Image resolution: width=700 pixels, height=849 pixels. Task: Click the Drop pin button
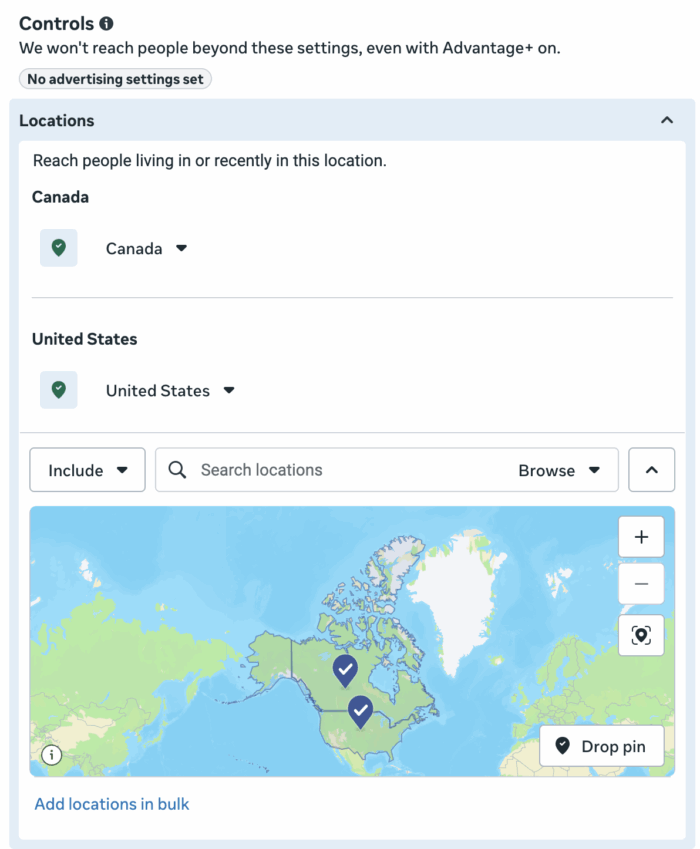point(601,745)
